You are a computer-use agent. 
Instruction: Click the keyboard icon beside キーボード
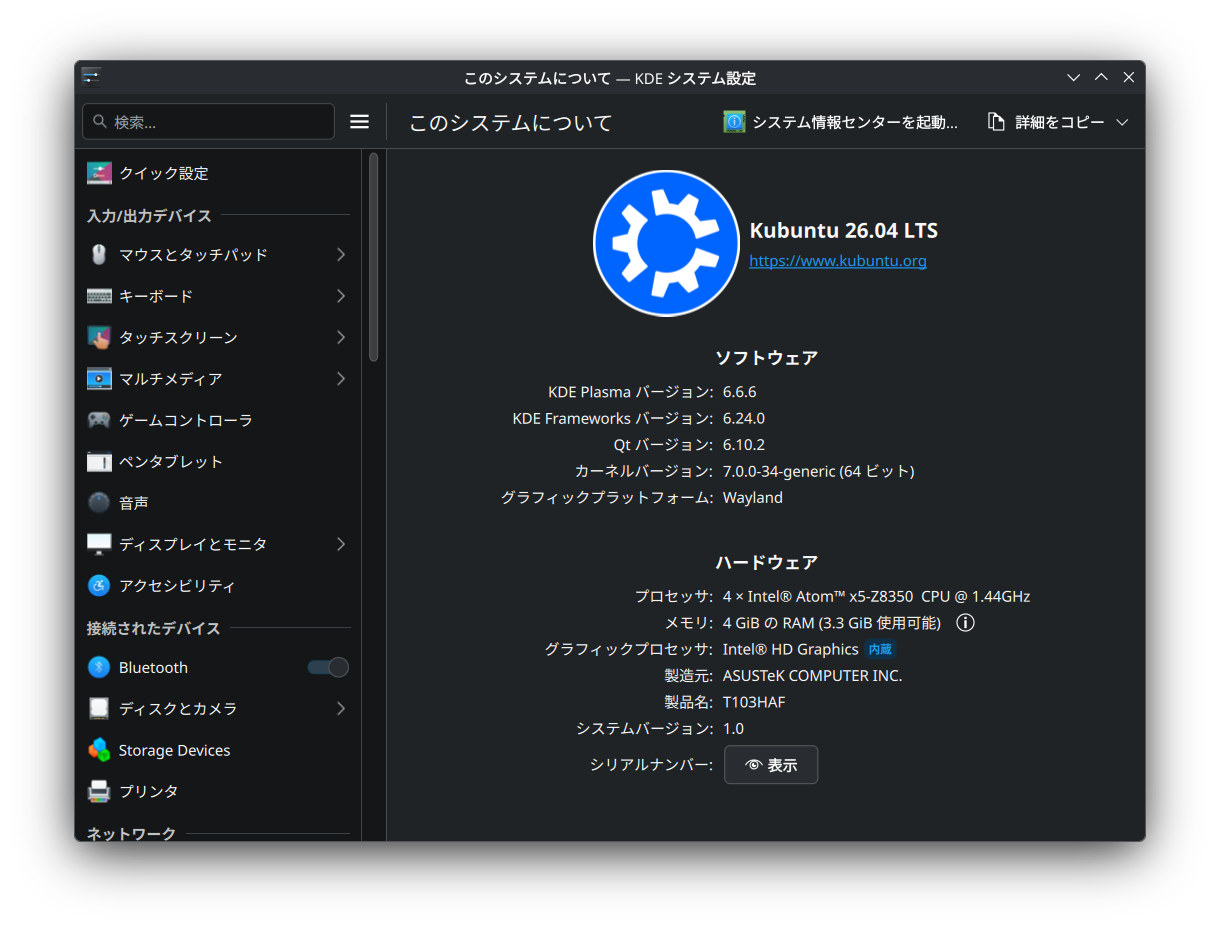pyautogui.click(x=99, y=296)
